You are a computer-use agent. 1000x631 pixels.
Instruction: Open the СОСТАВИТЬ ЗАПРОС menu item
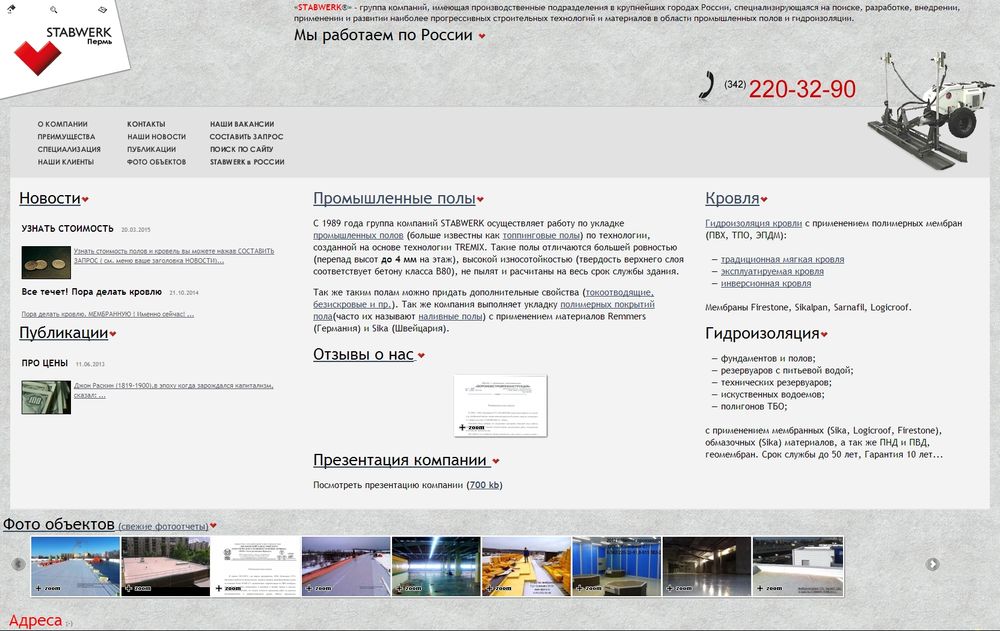pyautogui.click(x=246, y=137)
